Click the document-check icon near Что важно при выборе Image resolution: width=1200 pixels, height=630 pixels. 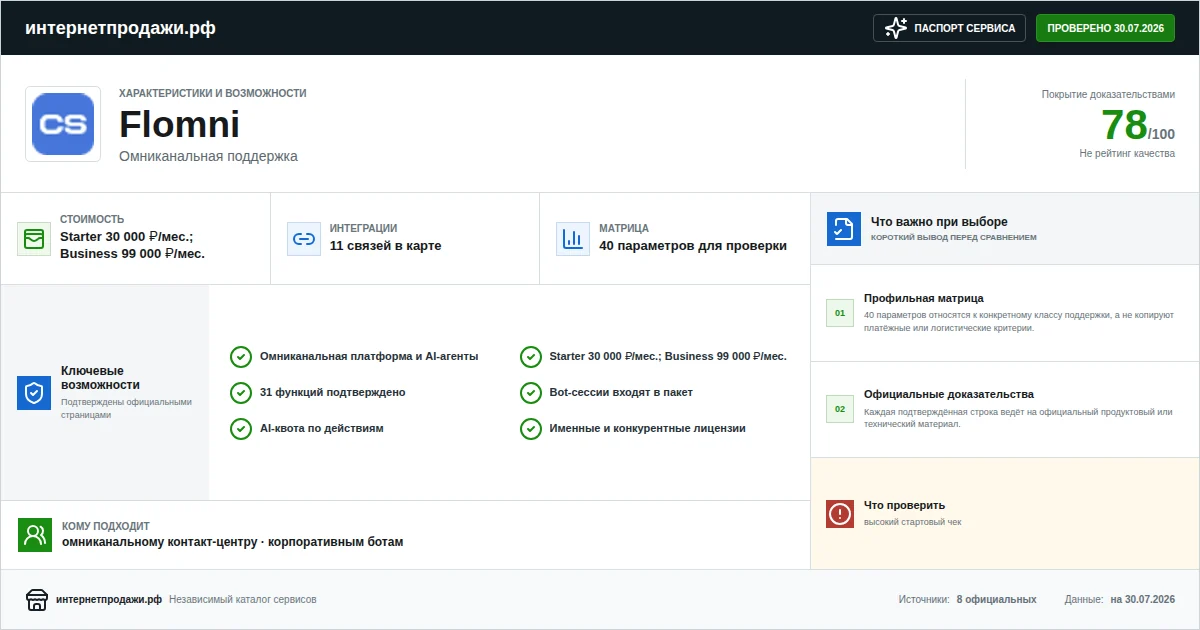[x=844, y=229]
